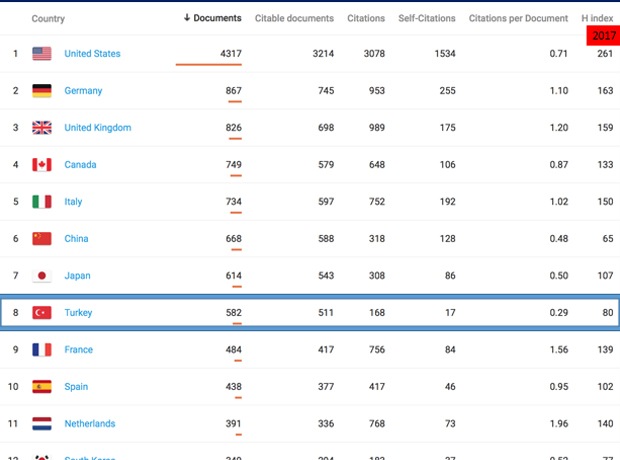This screenshot has width=620, height=460.
Task: Open the United States country link
Action: [x=92, y=54]
